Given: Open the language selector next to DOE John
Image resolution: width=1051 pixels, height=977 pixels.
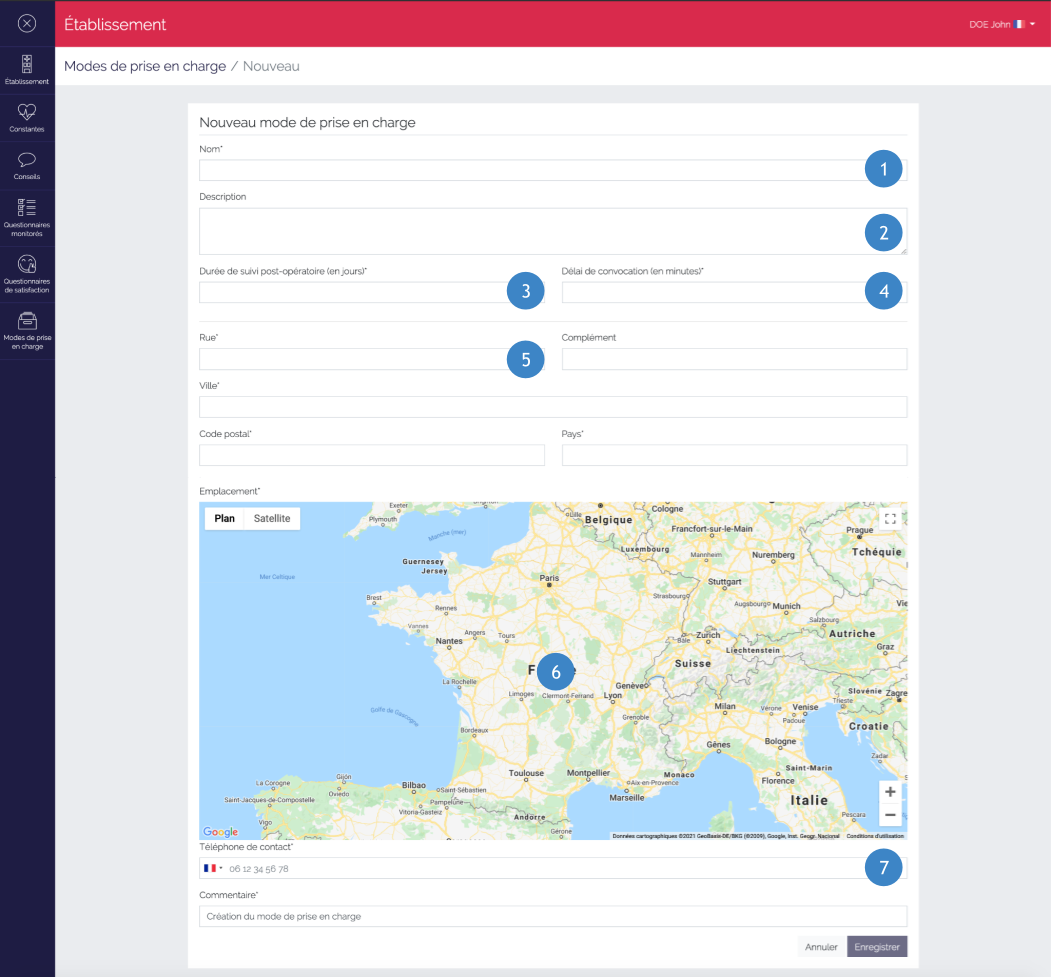Looking at the screenshot, I should click(x=1031, y=24).
